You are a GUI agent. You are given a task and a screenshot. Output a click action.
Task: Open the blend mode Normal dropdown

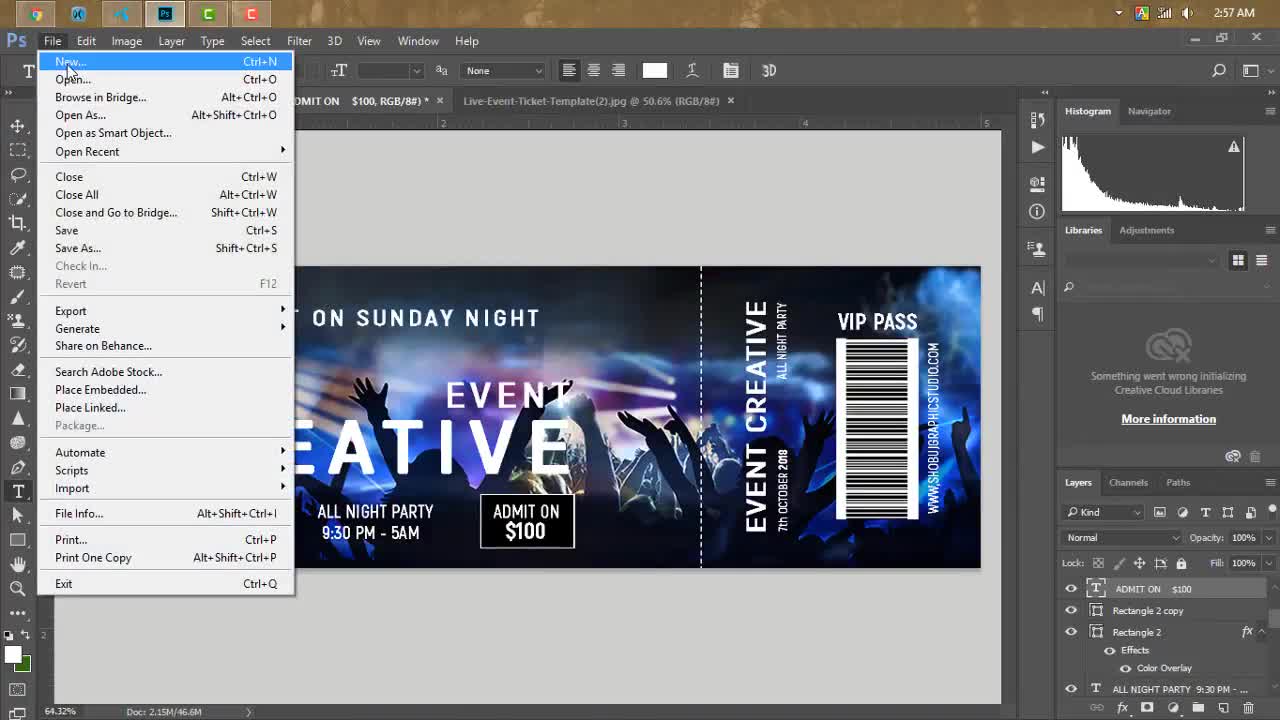coord(1123,538)
